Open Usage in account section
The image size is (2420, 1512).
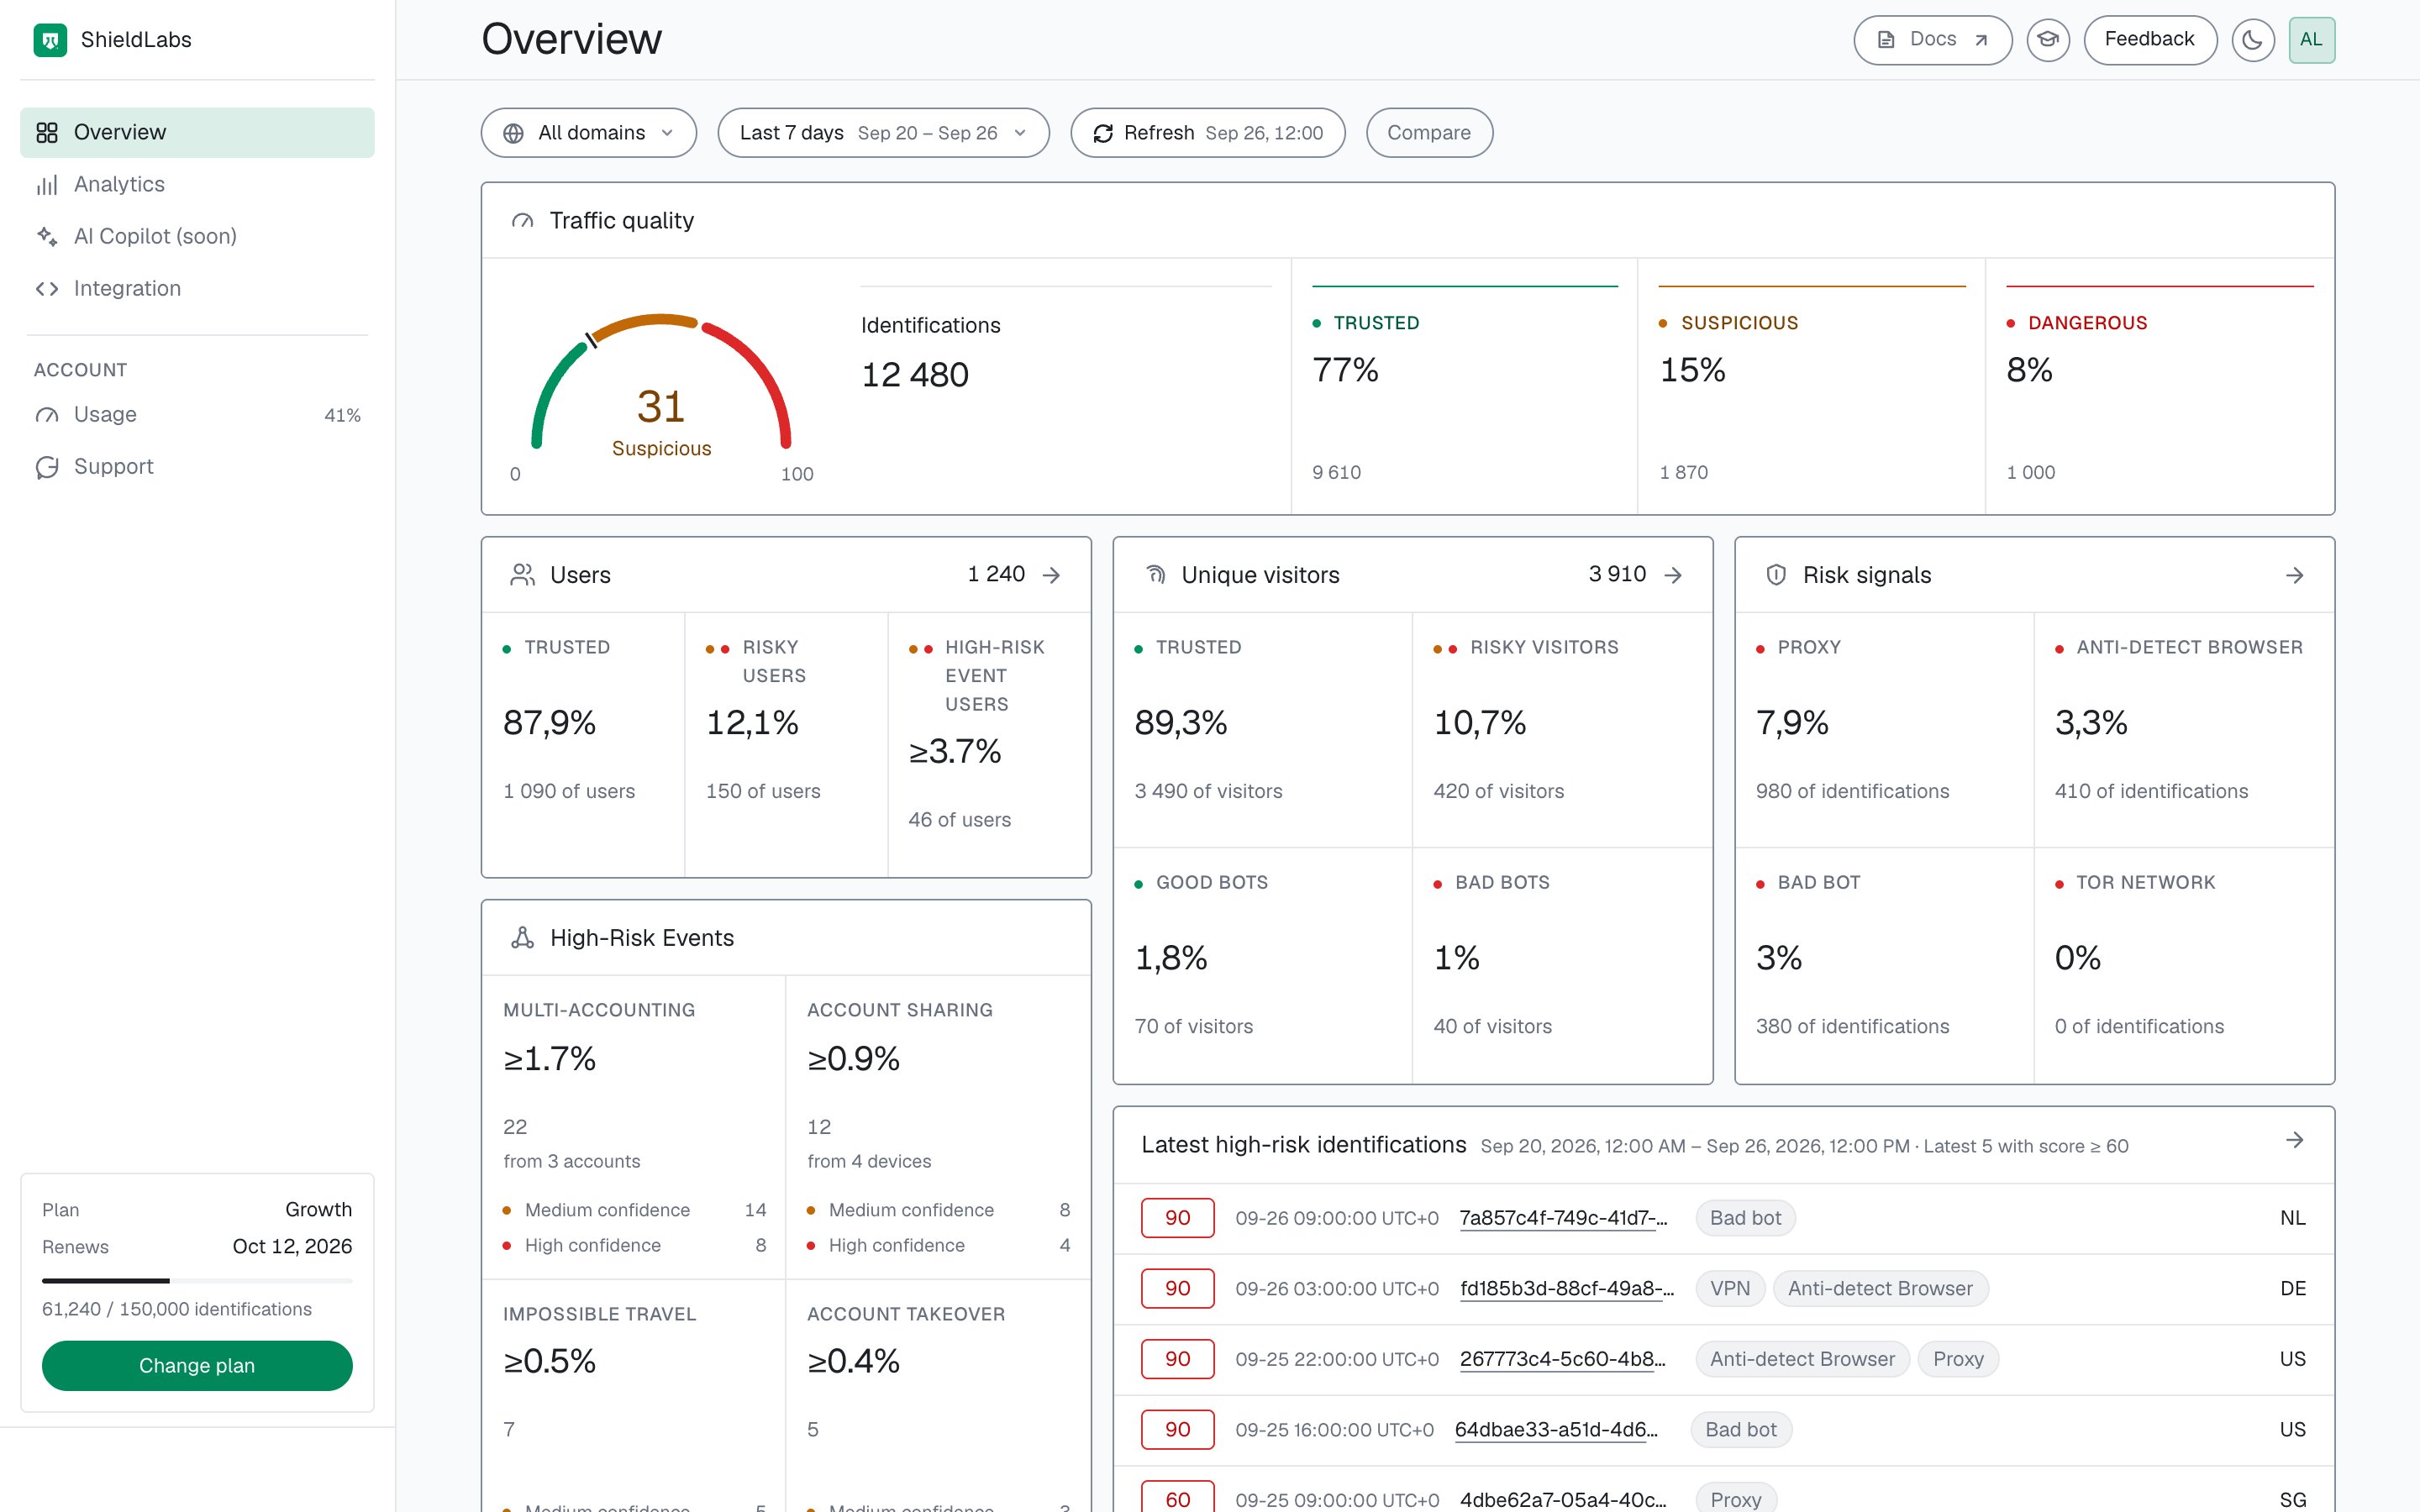(x=197, y=414)
